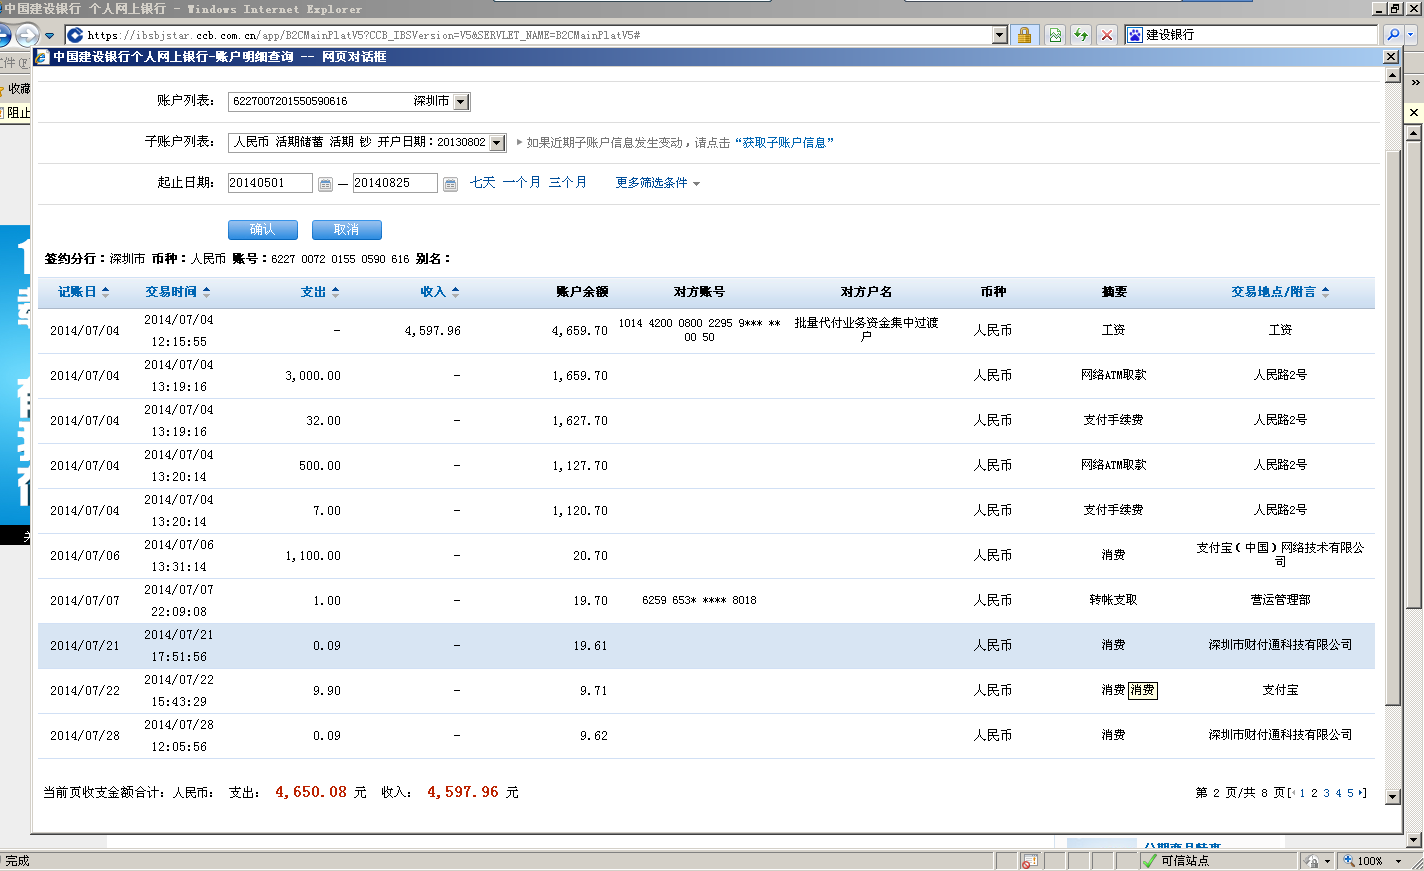The width and height of the screenshot is (1424, 871).
Task: Sort table by 收入 column
Action: pos(439,292)
